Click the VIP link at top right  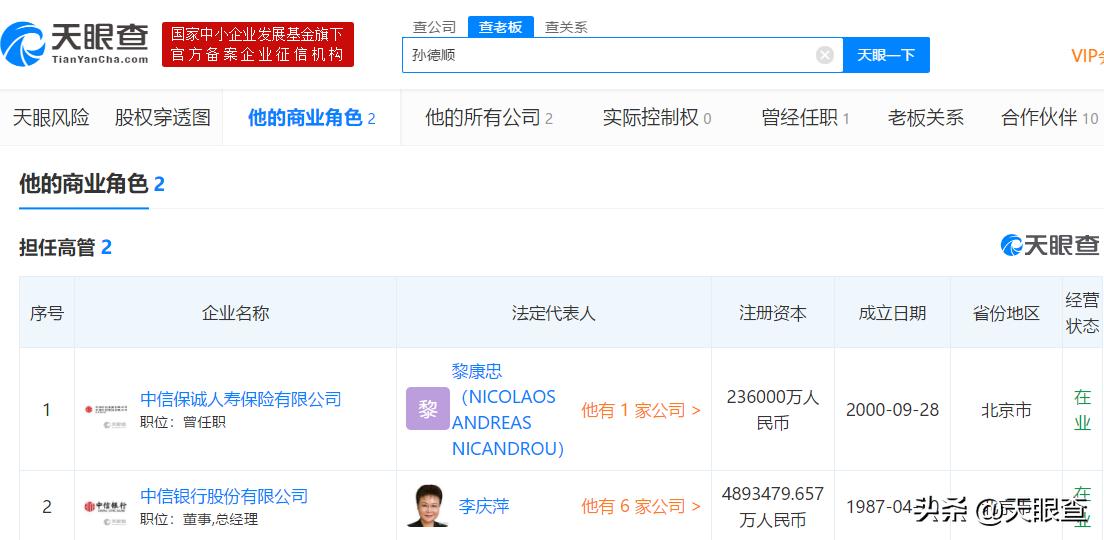(x=1086, y=56)
